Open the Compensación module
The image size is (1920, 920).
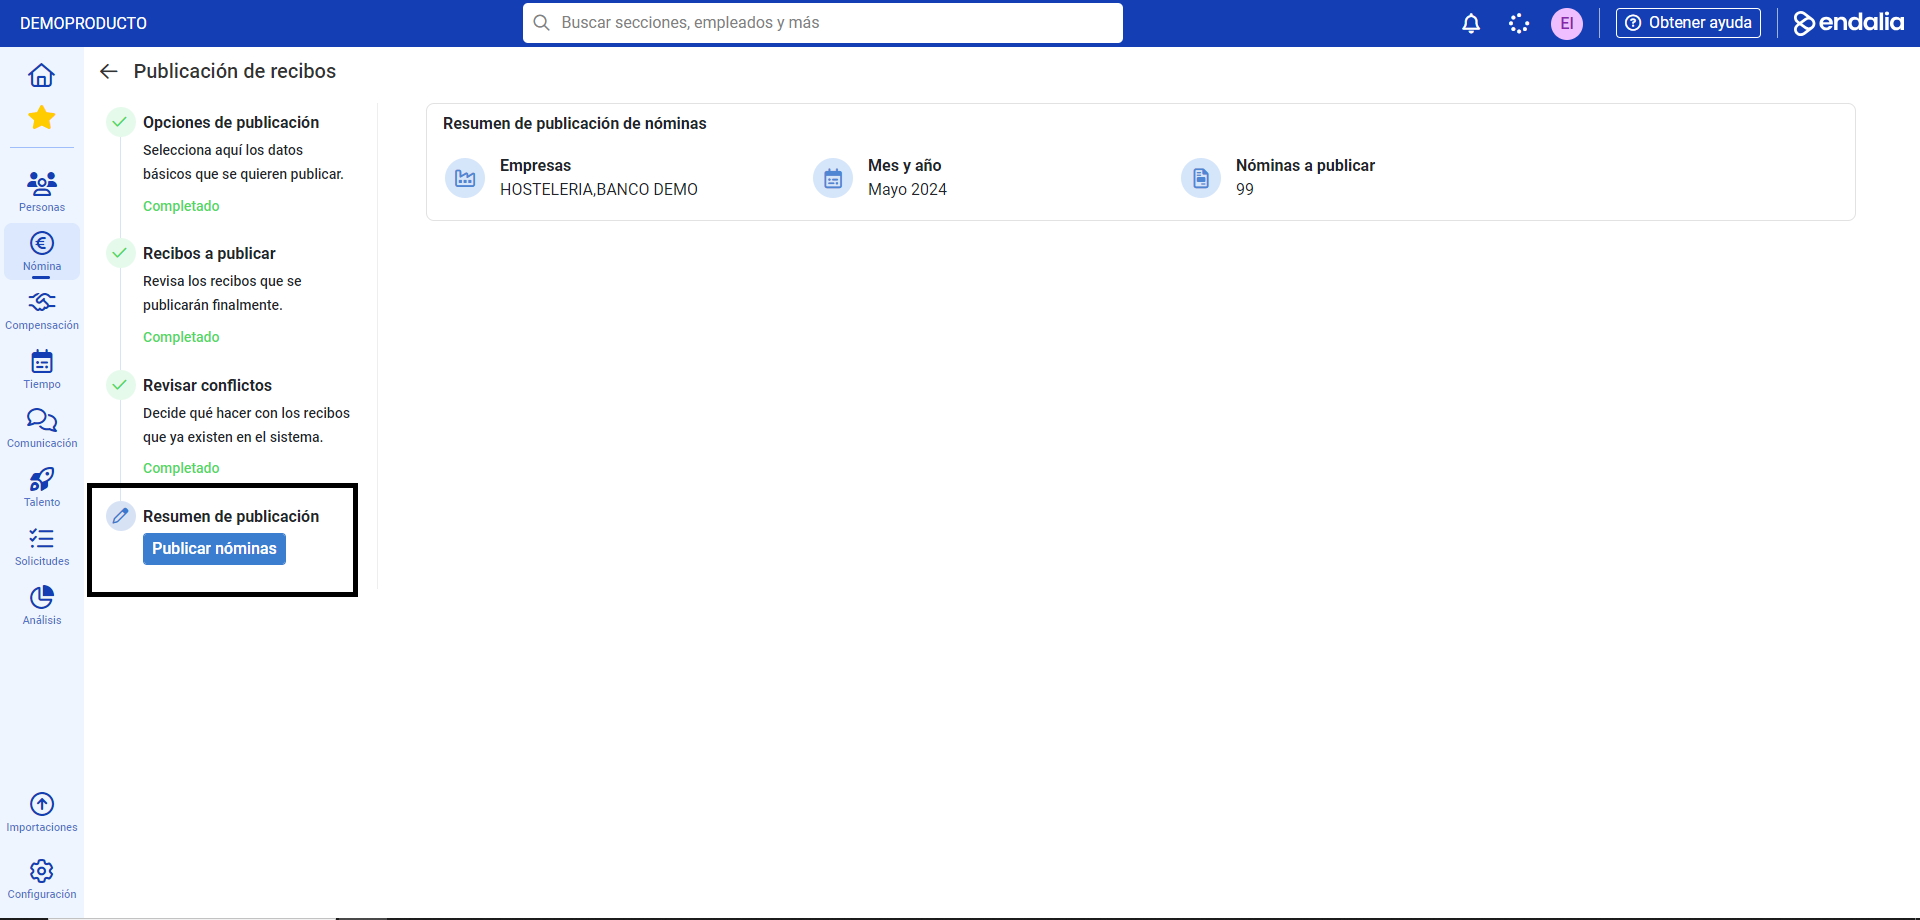[42, 310]
